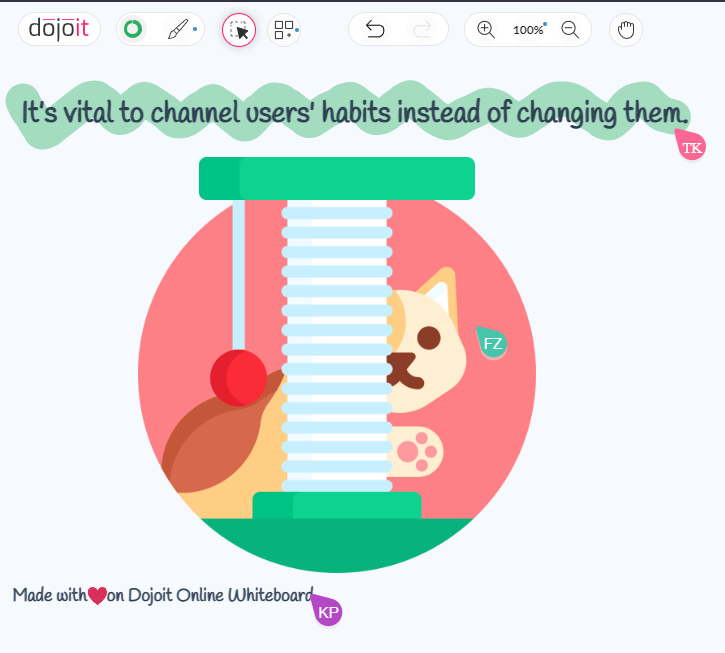Click the cat scratching post illustration
The image size is (725, 653).
click(337, 364)
